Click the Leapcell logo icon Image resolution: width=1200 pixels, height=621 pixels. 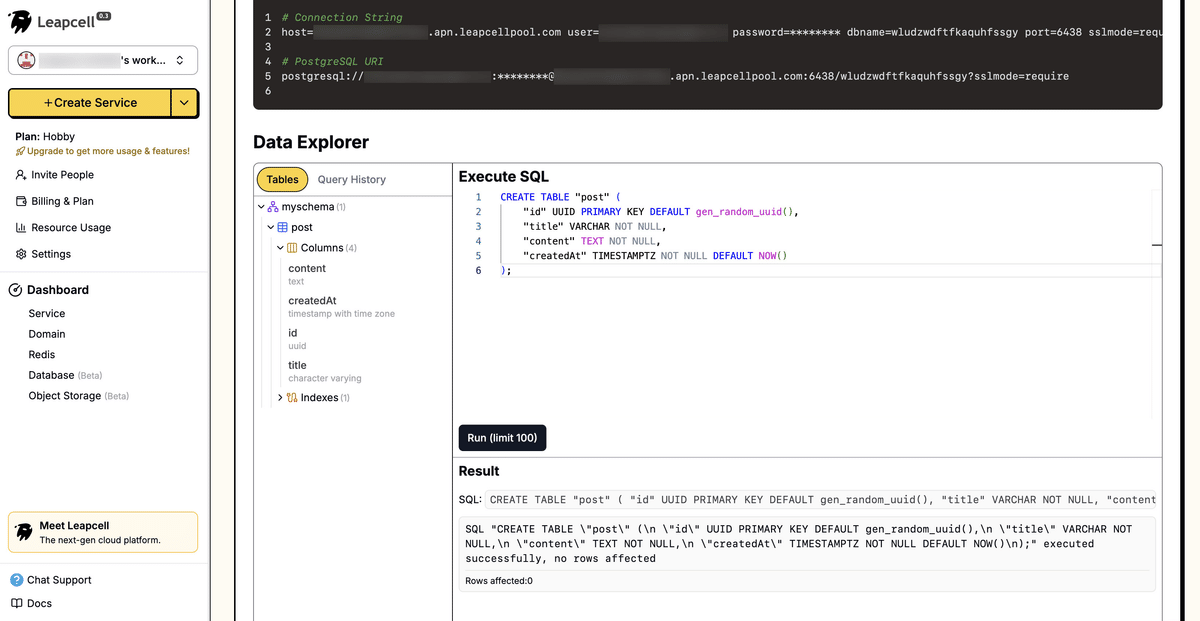(22, 21)
